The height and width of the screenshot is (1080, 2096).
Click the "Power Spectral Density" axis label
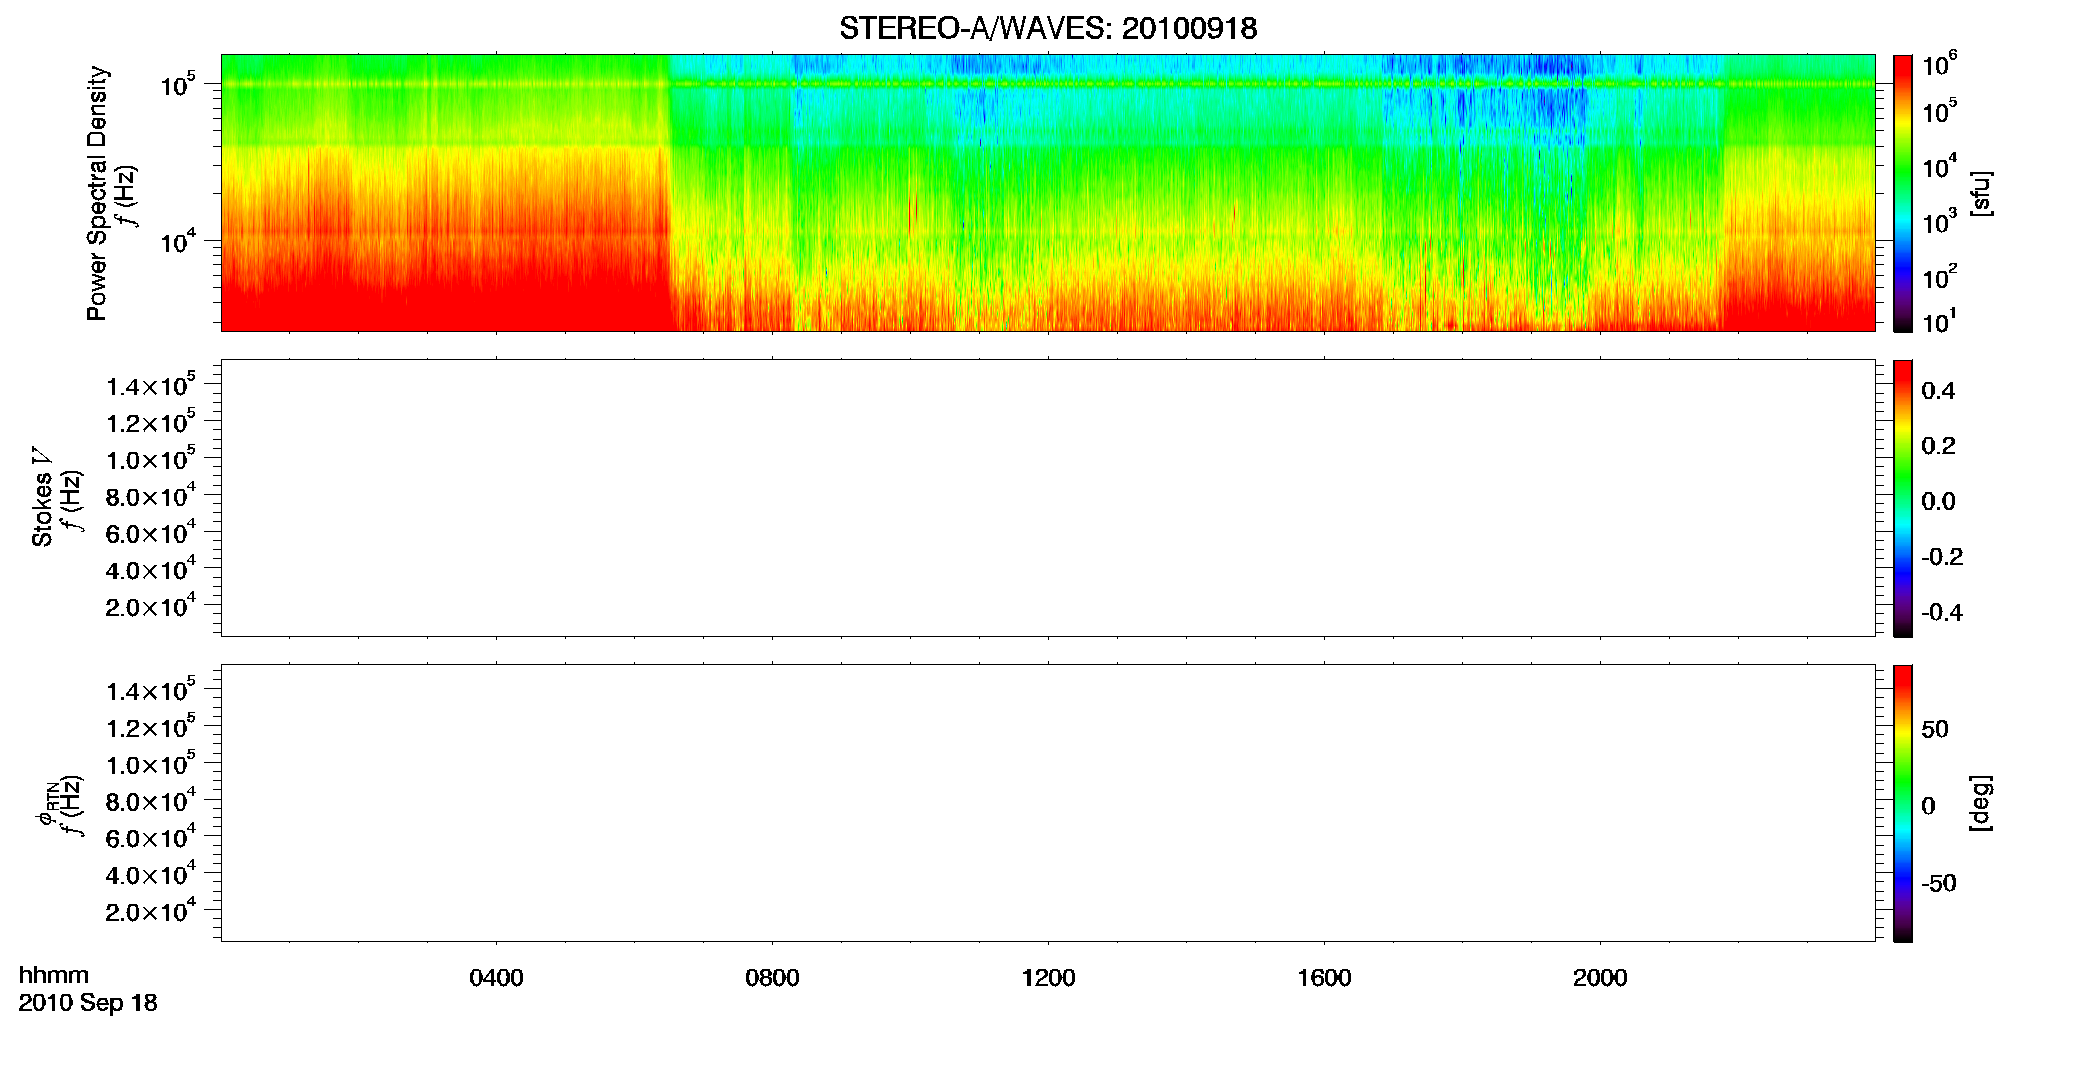[97, 193]
